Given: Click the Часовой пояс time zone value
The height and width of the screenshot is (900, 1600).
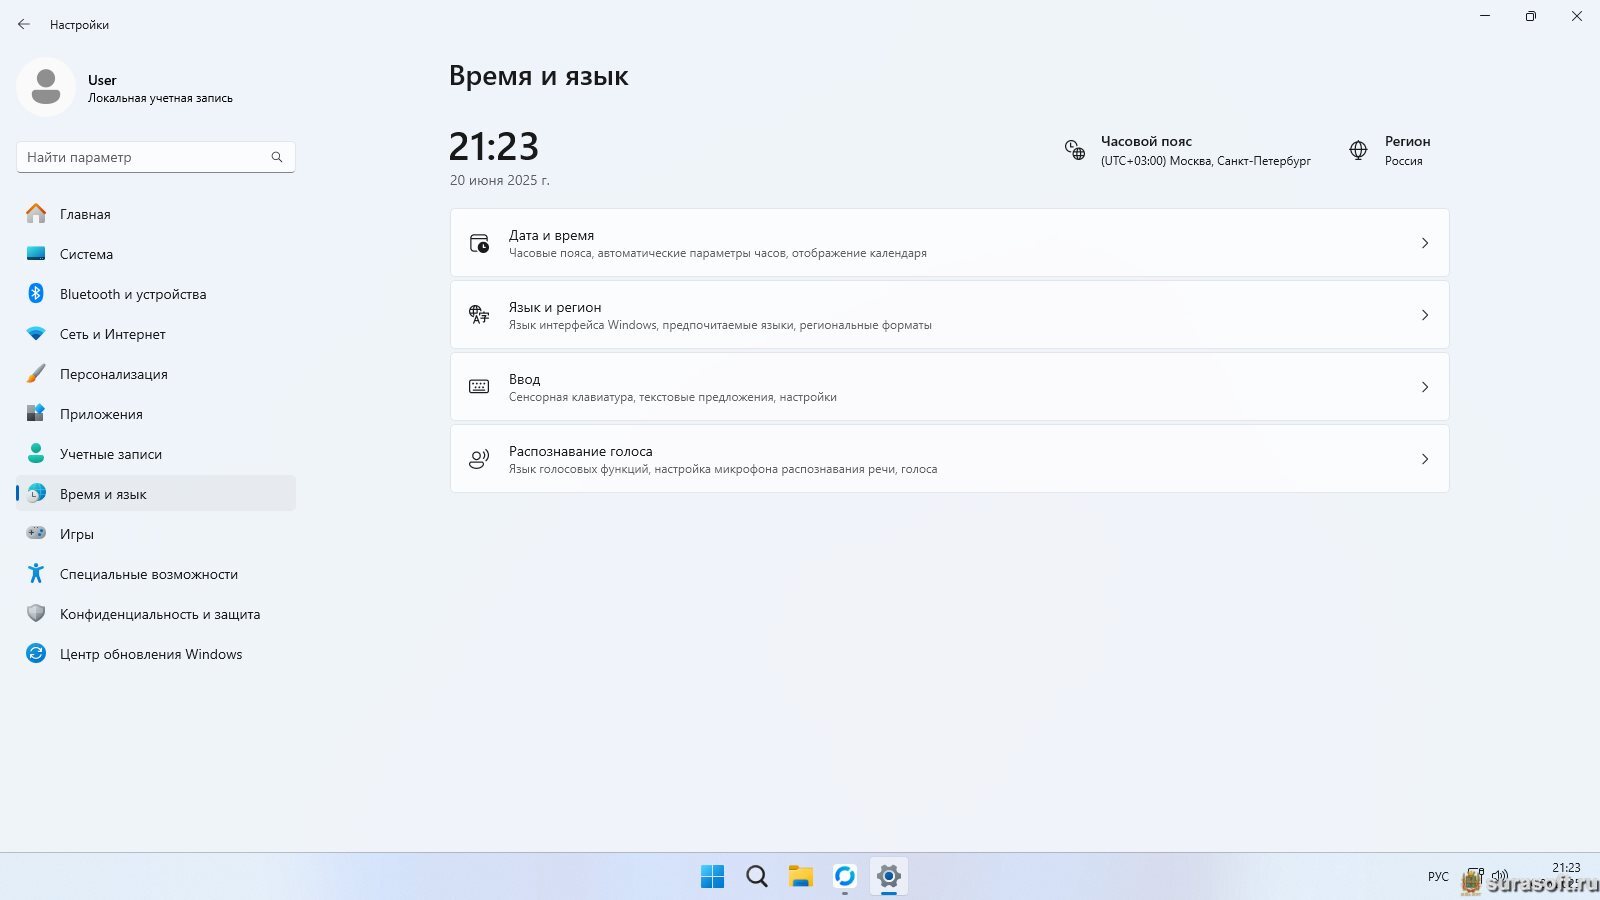Looking at the screenshot, I should [1206, 161].
